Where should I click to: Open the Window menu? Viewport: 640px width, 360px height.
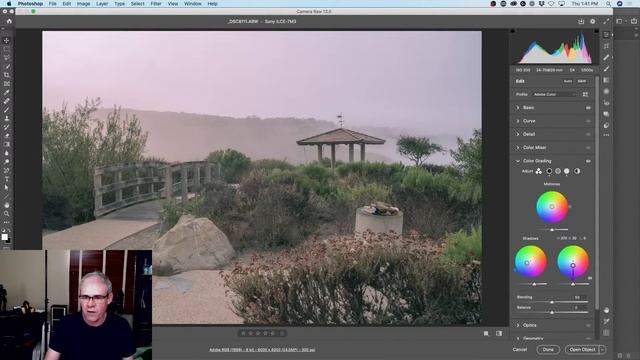coord(193,4)
